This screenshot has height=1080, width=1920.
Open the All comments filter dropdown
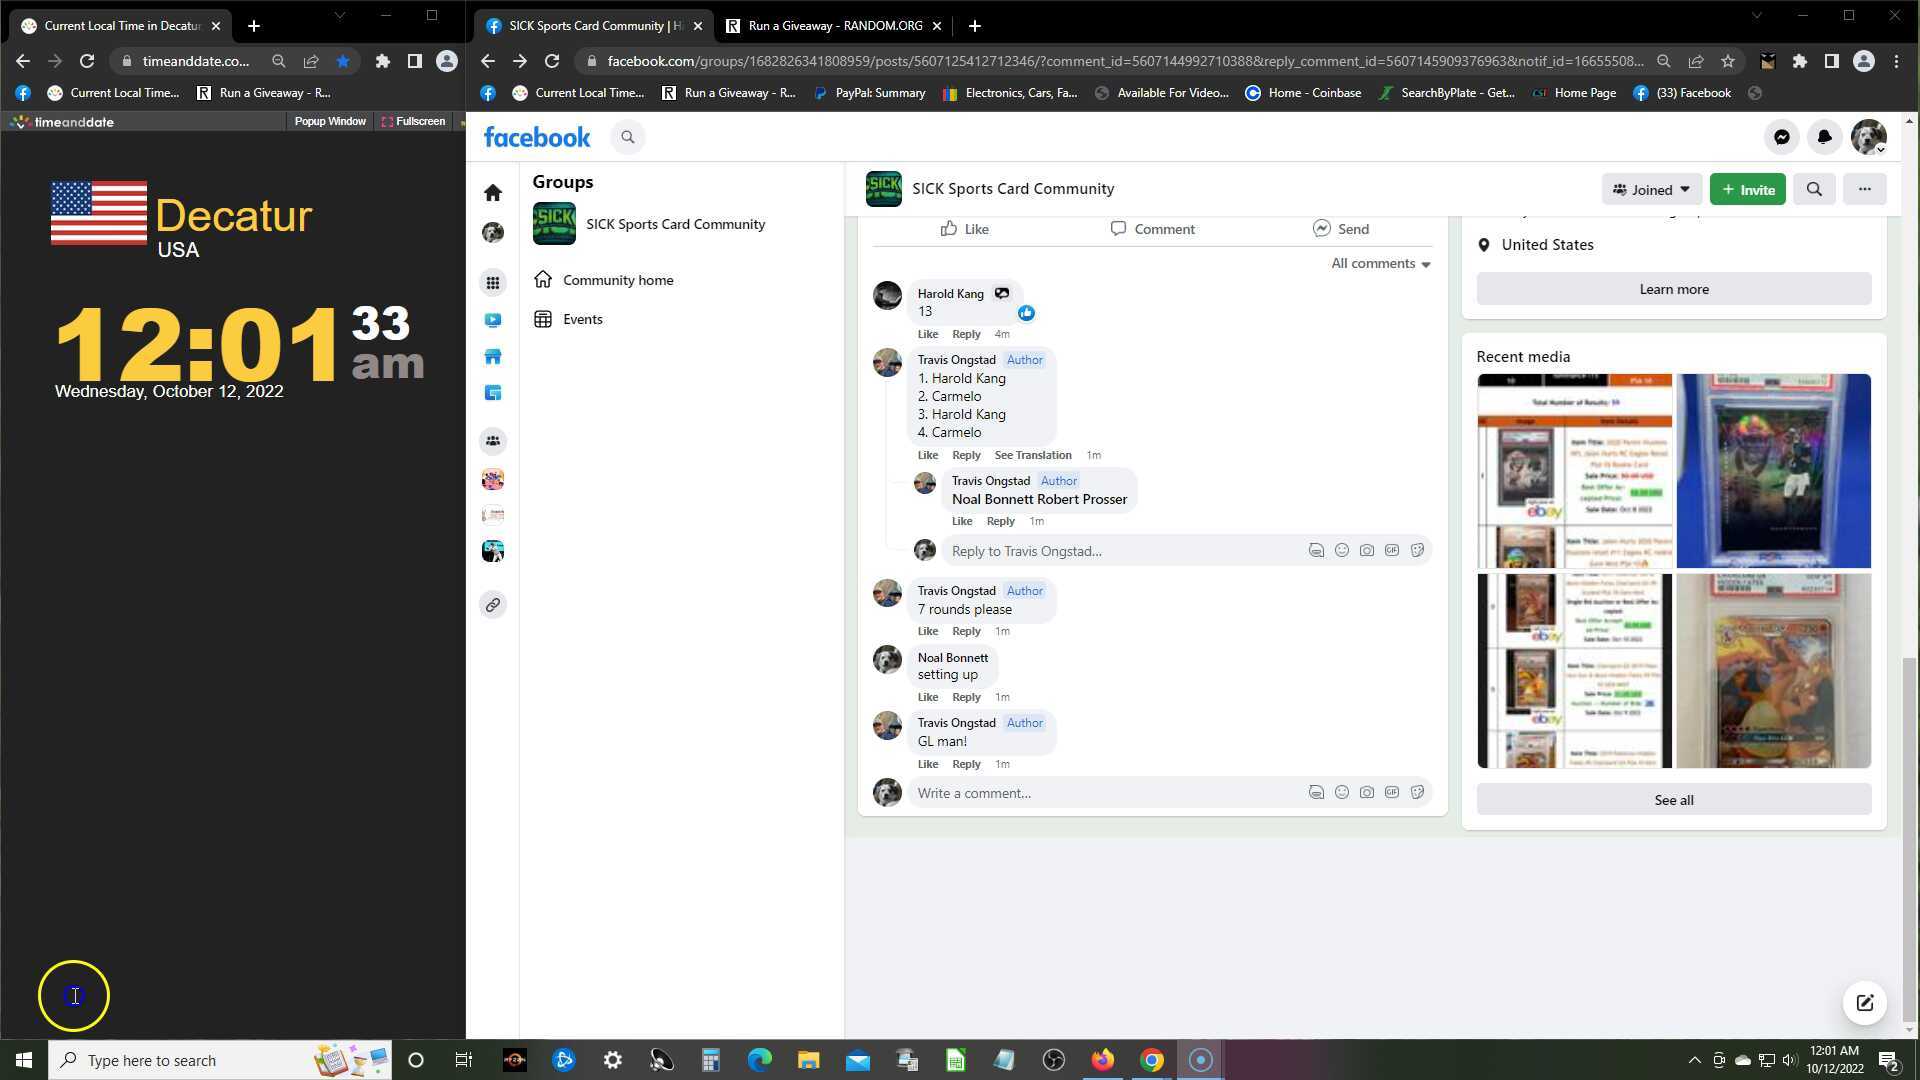coord(1380,264)
